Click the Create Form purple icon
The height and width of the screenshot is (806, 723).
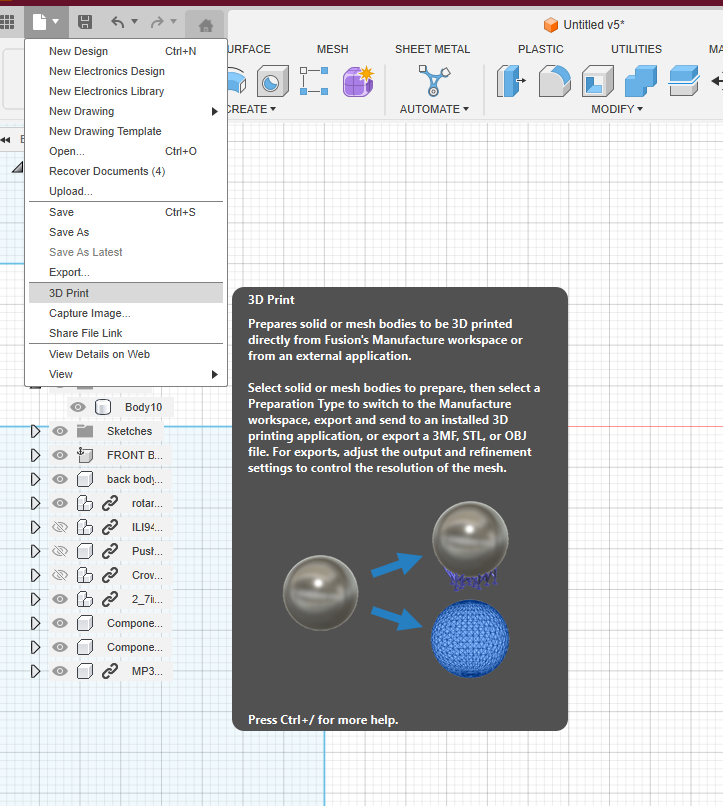358,81
